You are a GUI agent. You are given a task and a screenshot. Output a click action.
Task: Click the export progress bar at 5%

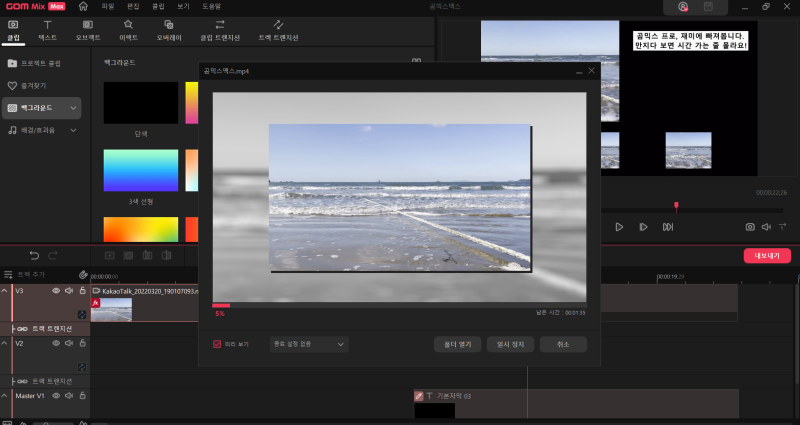pos(399,306)
